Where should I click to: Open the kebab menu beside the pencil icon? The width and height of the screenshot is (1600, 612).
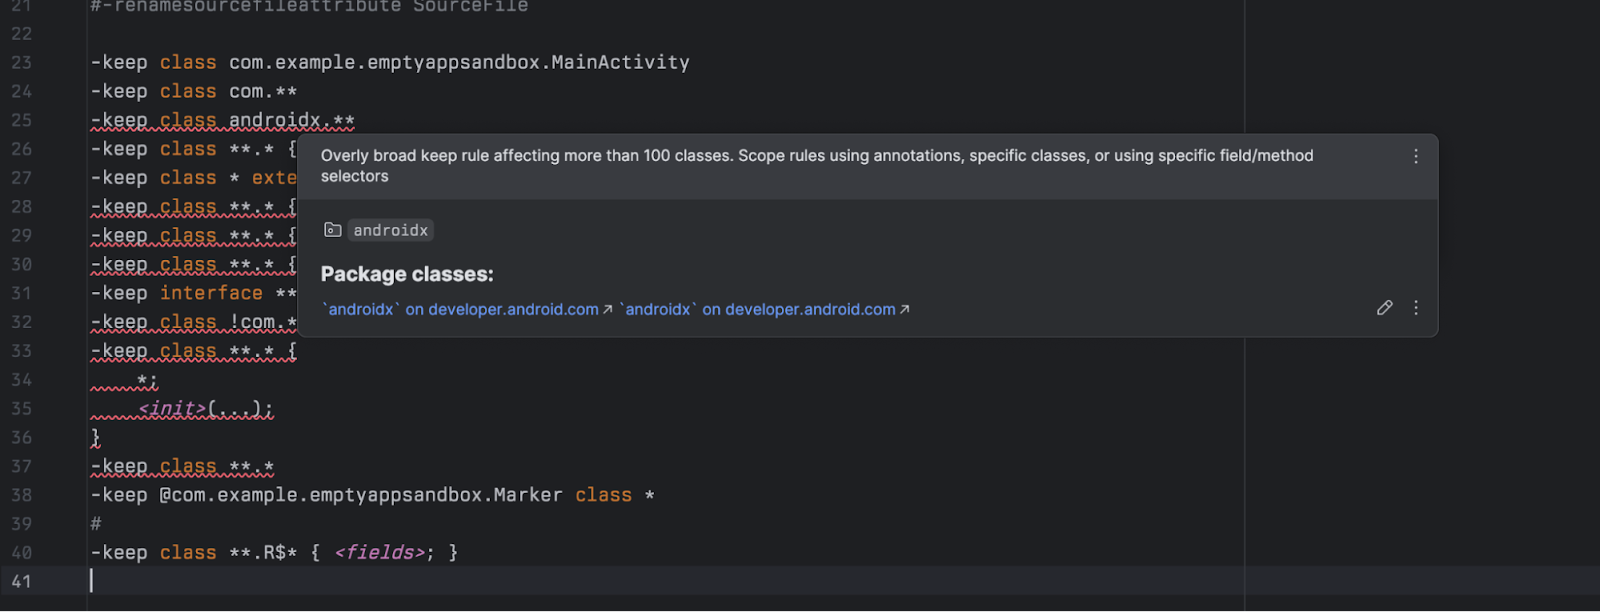point(1415,308)
